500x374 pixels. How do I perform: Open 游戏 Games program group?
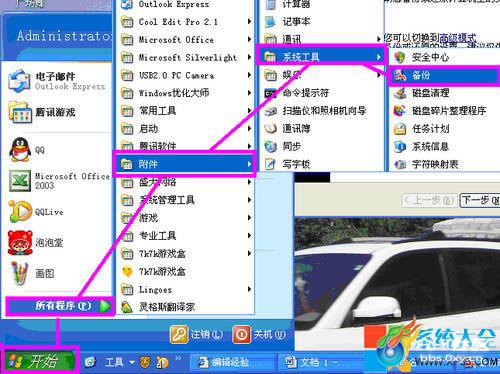(185, 218)
